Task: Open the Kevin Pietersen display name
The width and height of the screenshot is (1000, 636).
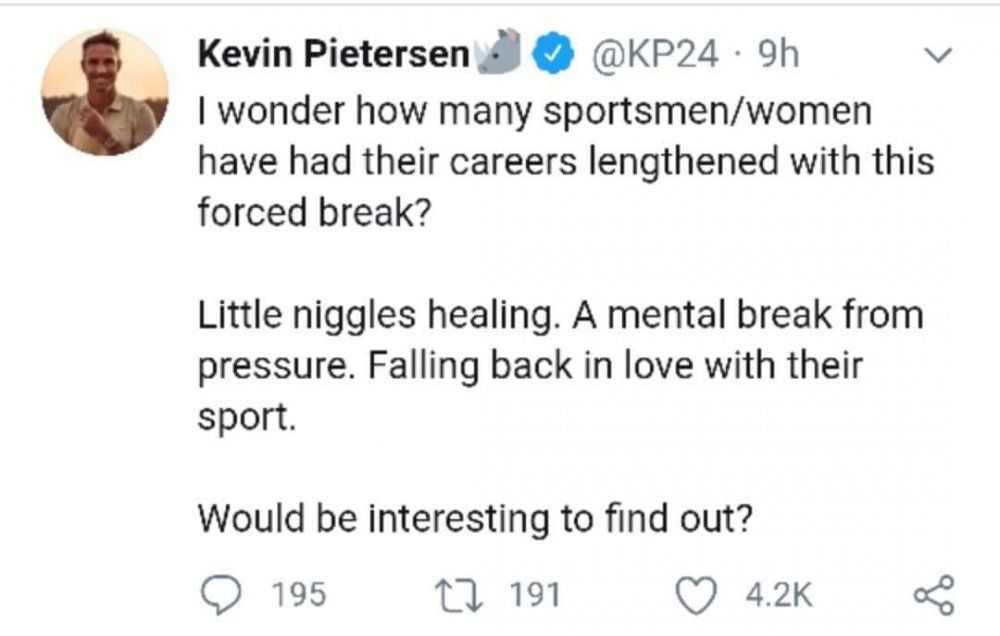Action: pos(334,53)
